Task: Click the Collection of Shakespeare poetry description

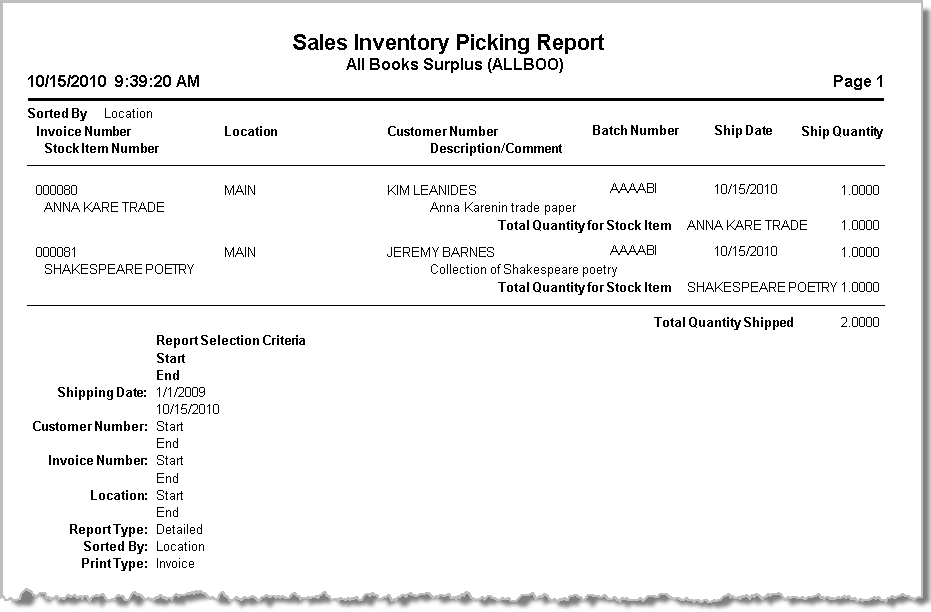Action: click(x=524, y=269)
